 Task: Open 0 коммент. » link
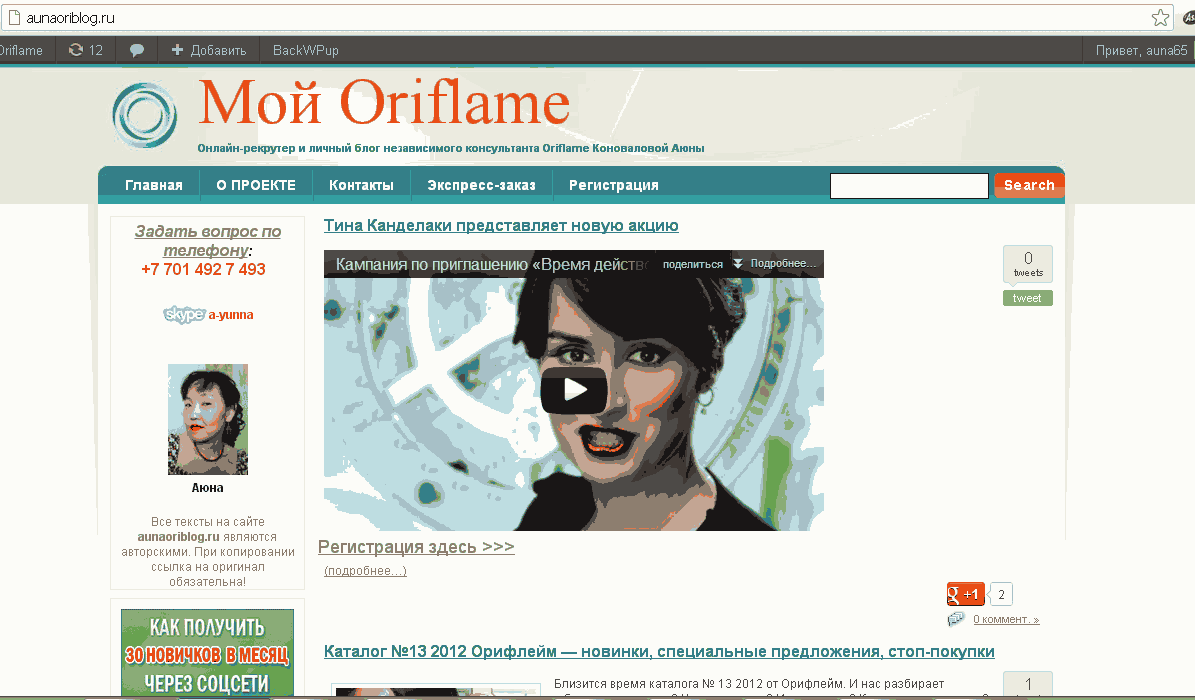(1006, 619)
